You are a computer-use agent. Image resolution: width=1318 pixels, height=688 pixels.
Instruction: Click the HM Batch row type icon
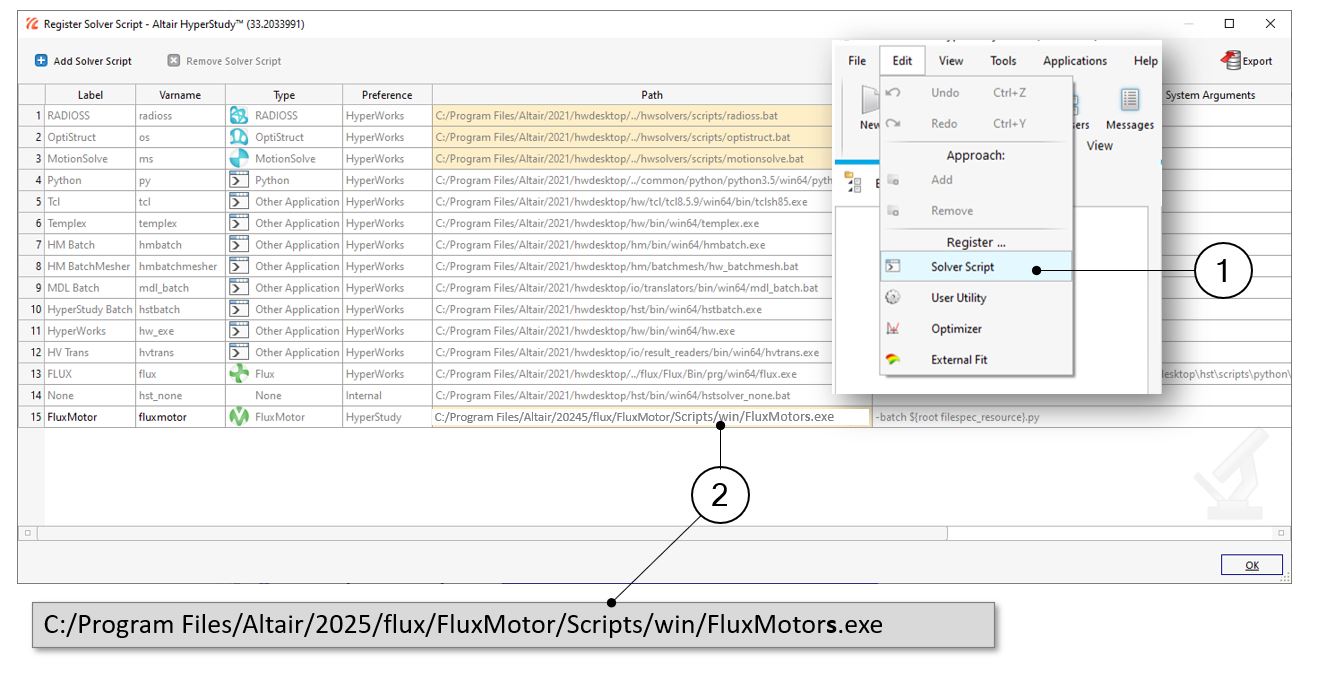coord(239,245)
